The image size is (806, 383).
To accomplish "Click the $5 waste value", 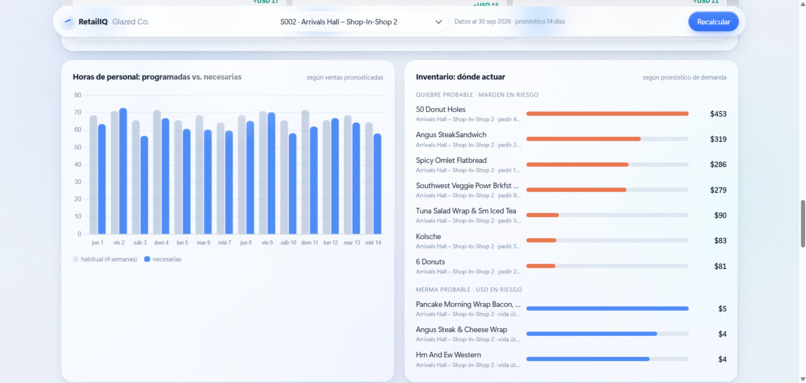I will click(x=722, y=309).
